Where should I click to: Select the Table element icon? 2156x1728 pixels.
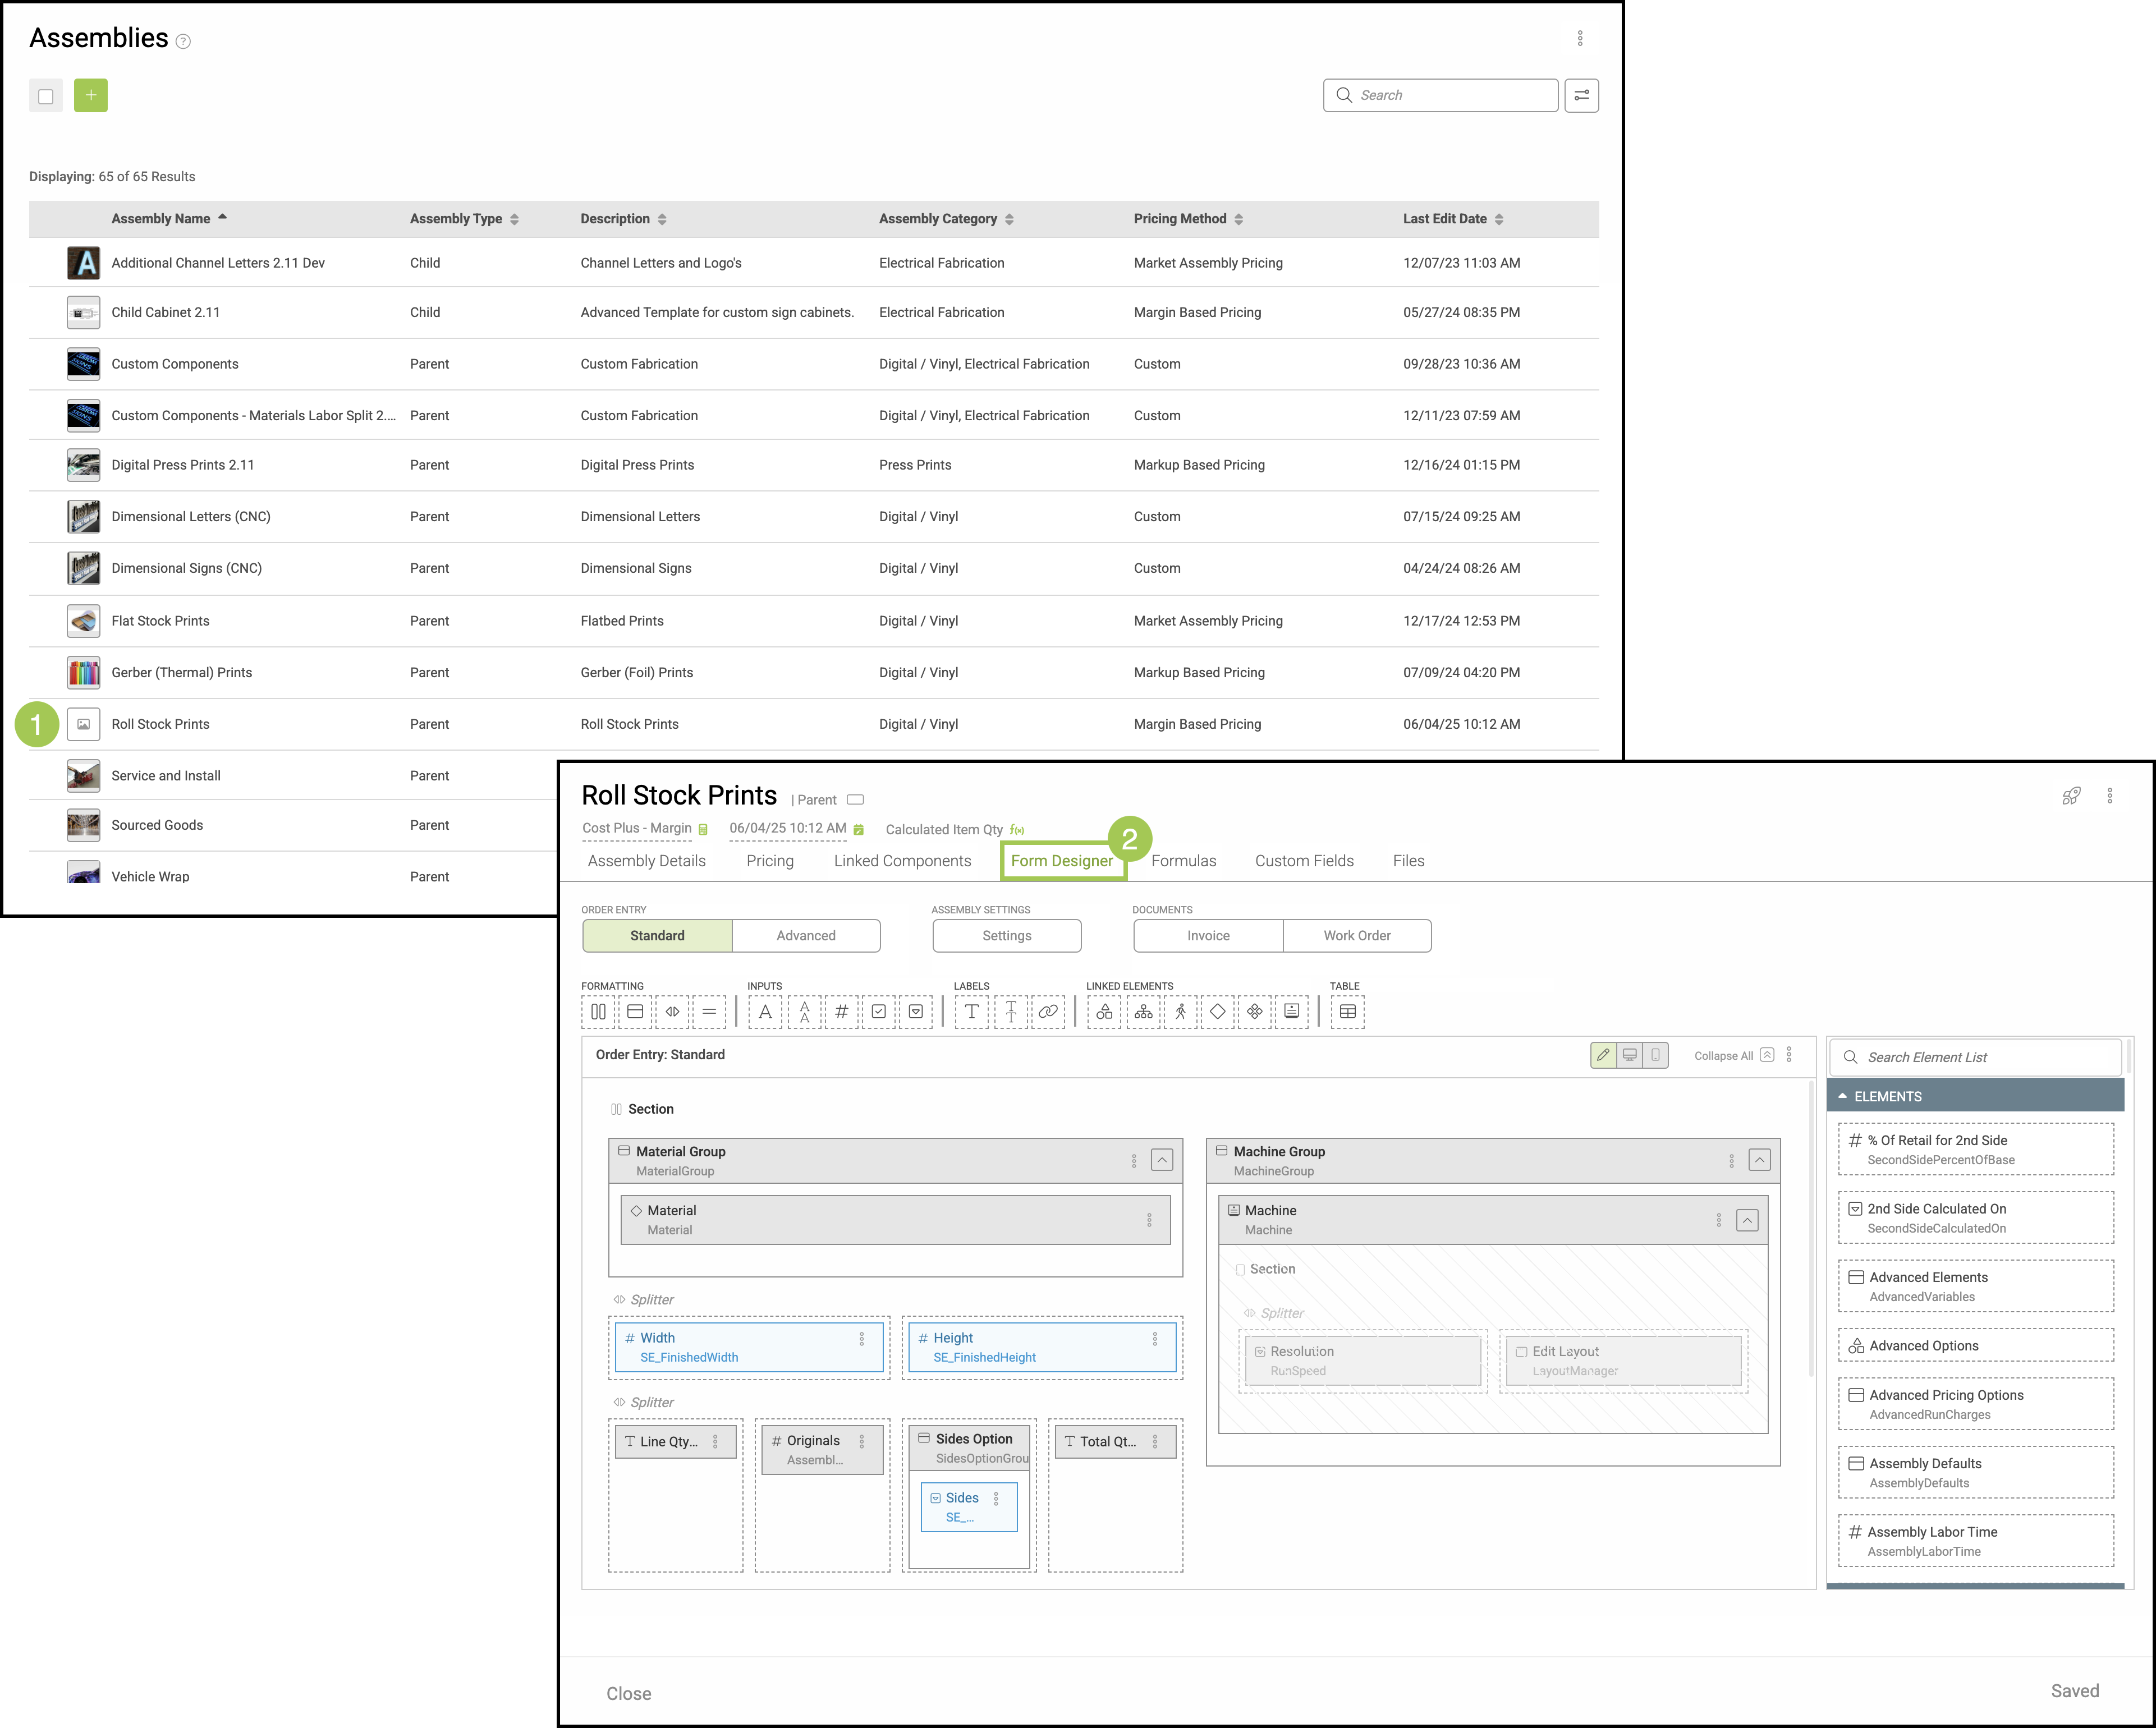coord(1347,1011)
